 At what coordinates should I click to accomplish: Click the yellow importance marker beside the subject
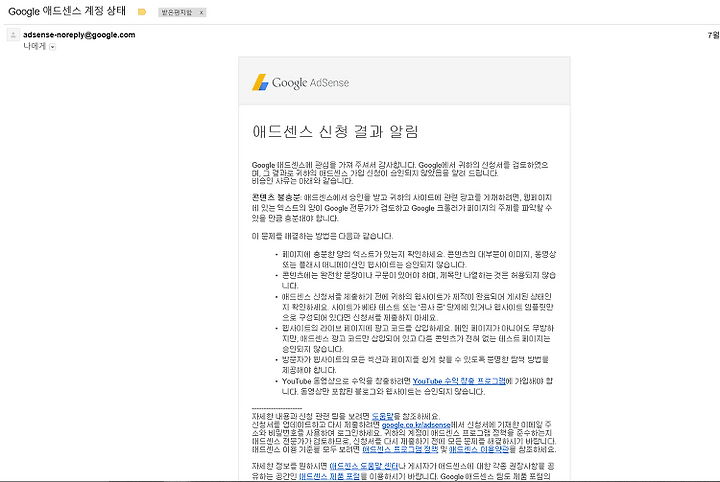coord(142,12)
